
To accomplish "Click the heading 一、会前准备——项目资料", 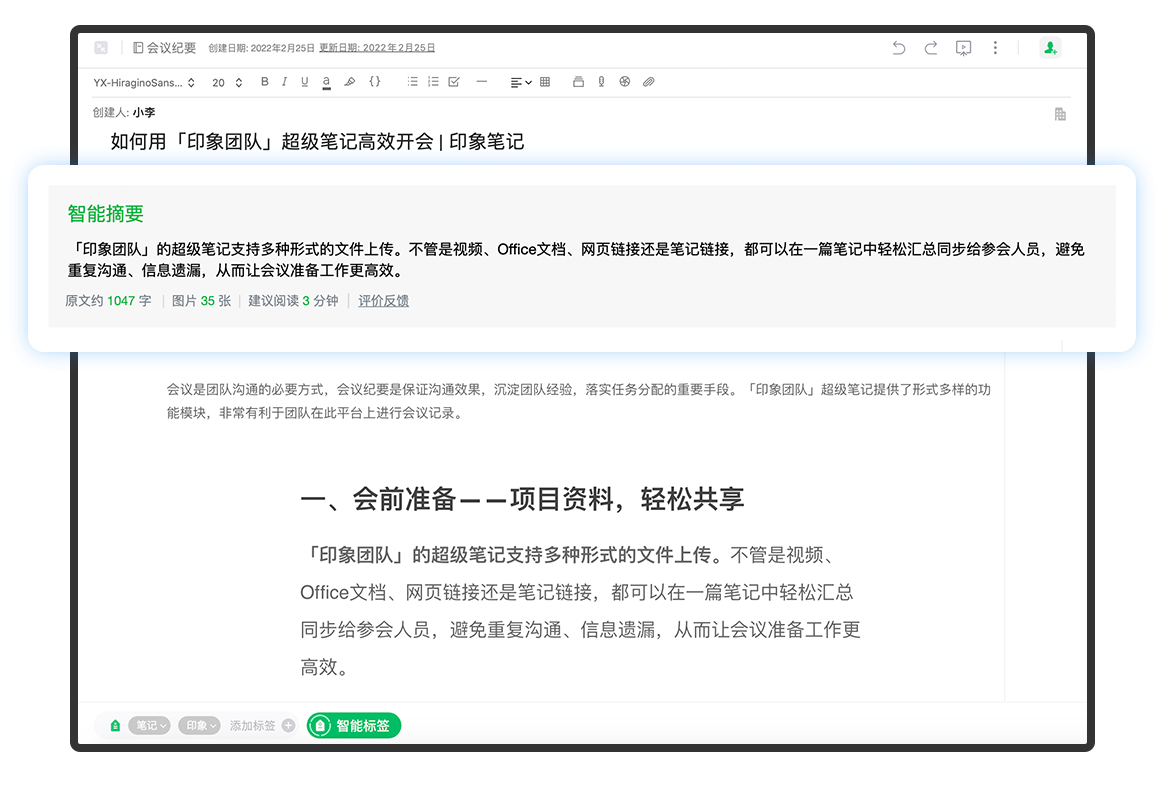I will coord(522,499).
